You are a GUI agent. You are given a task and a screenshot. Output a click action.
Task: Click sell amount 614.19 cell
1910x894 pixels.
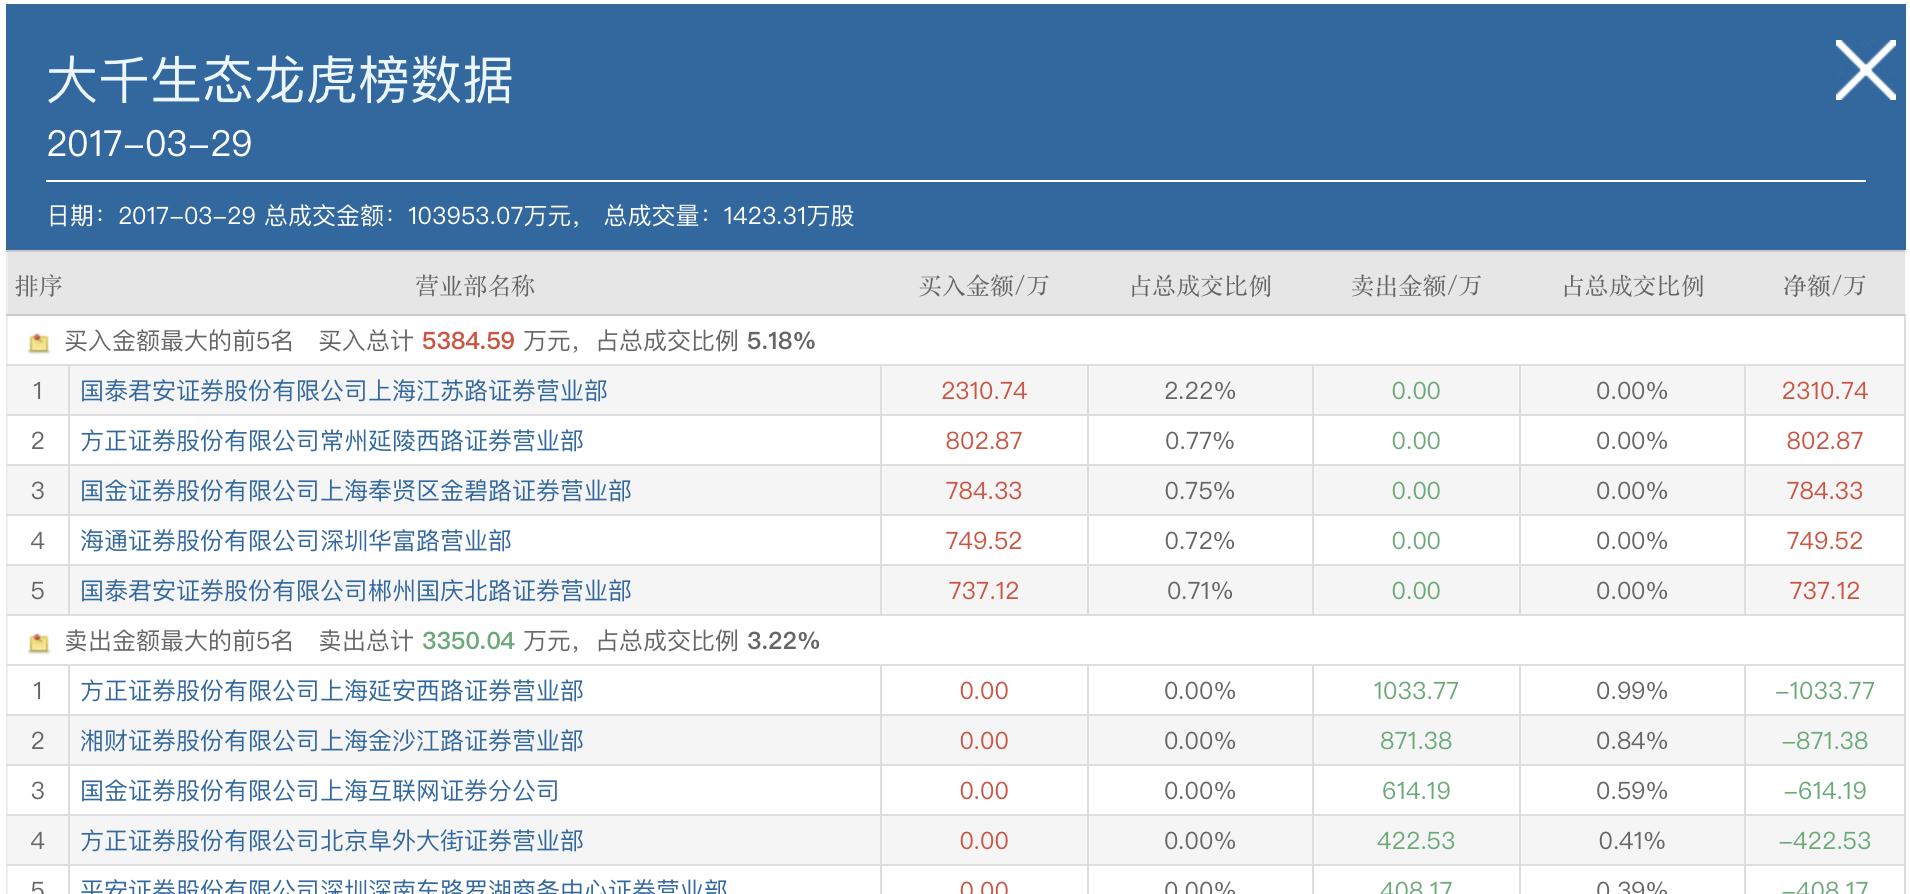tap(1416, 791)
